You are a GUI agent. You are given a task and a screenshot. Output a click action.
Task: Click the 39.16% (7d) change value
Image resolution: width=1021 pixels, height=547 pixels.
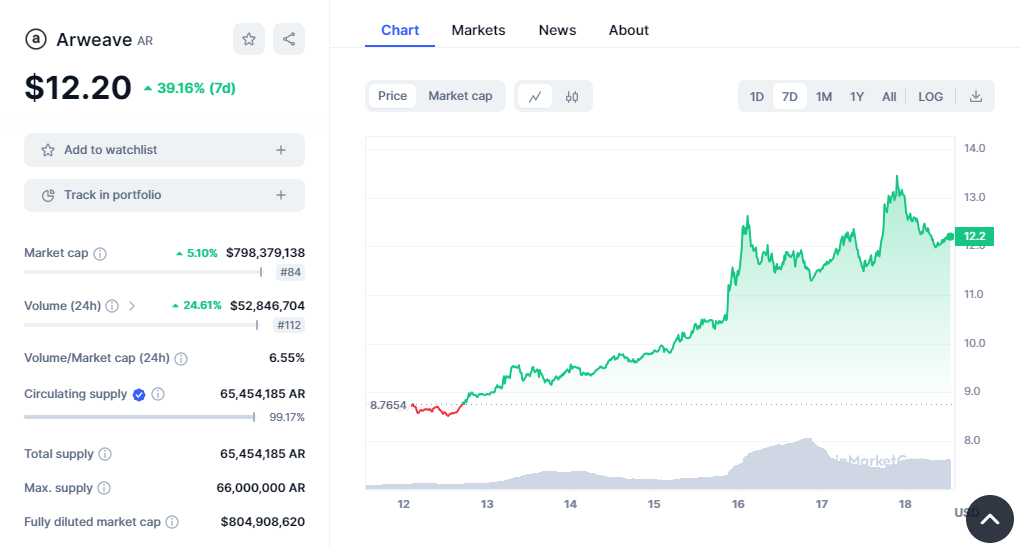tap(196, 88)
